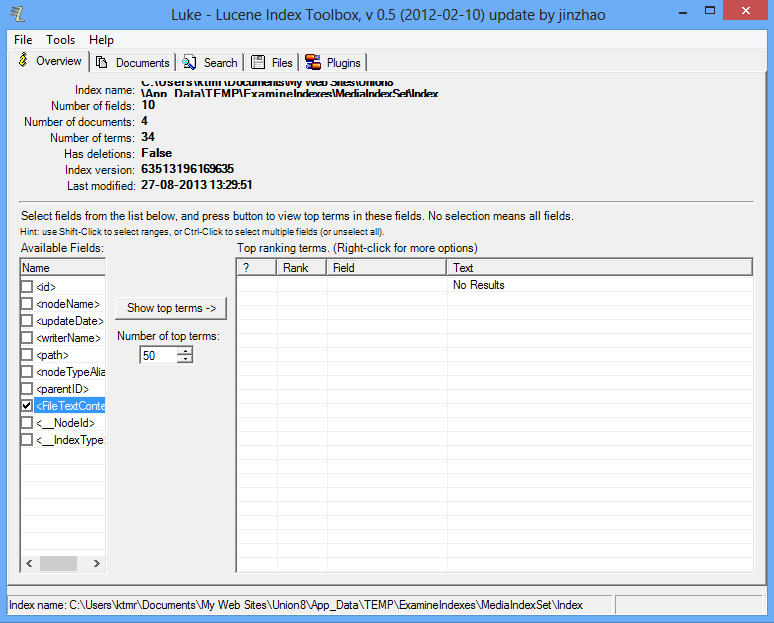Check the <updateDate> field checkbox
774x623 pixels.
(27, 321)
